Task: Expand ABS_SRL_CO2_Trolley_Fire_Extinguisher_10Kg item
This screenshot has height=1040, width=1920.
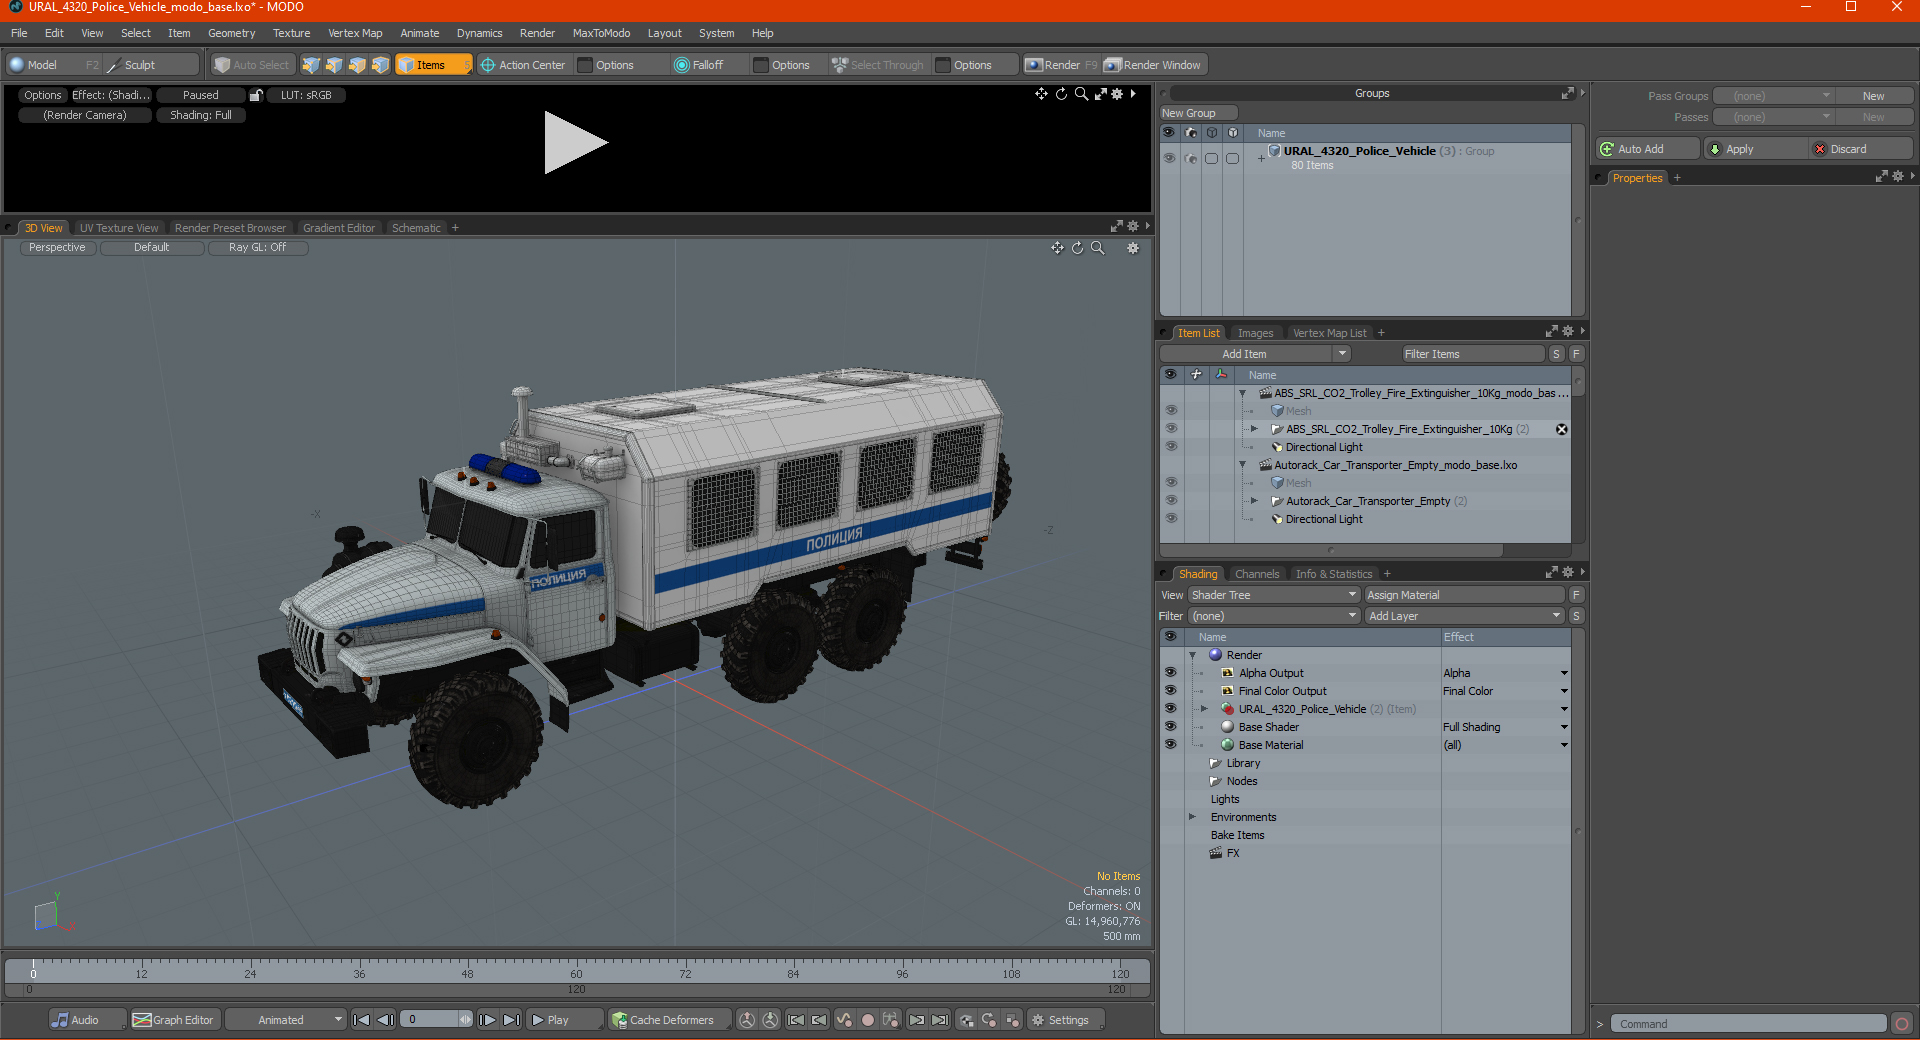Action: click(x=1254, y=429)
